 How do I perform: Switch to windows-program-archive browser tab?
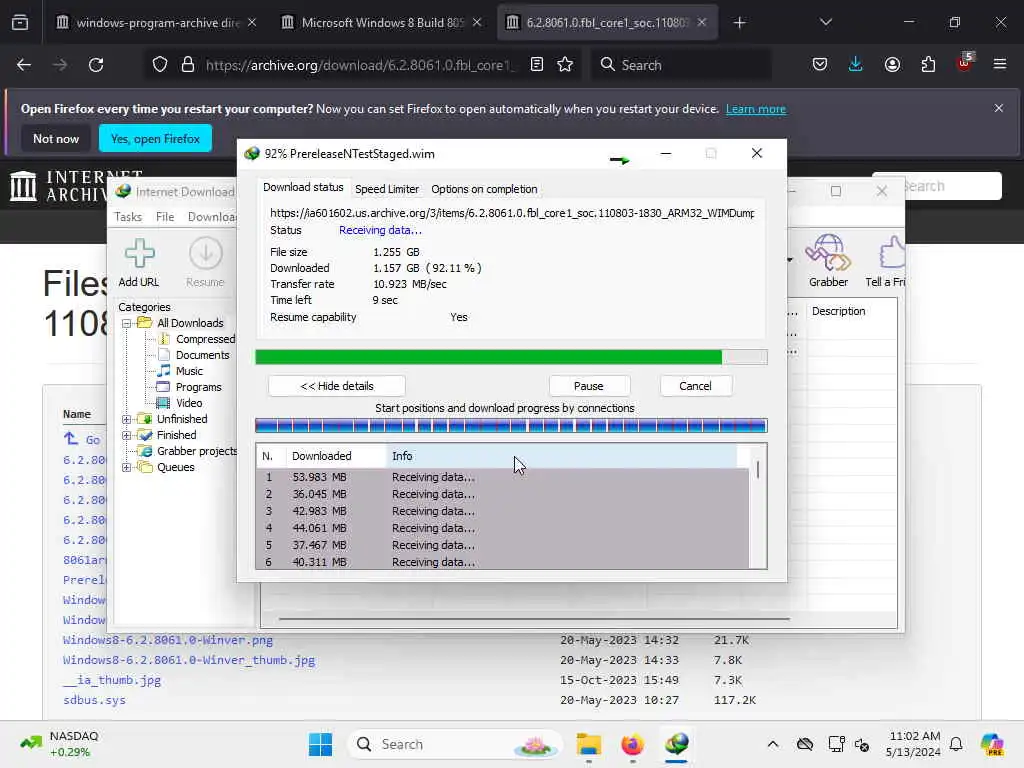(157, 22)
